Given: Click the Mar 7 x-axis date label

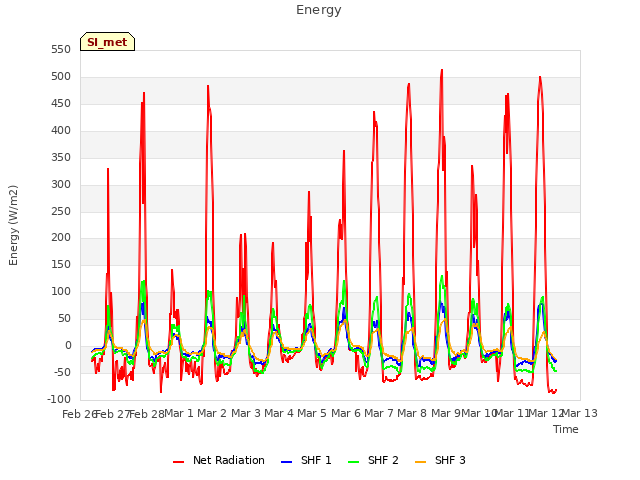Looking at the screenshot, I should click(x=379, y=413).
